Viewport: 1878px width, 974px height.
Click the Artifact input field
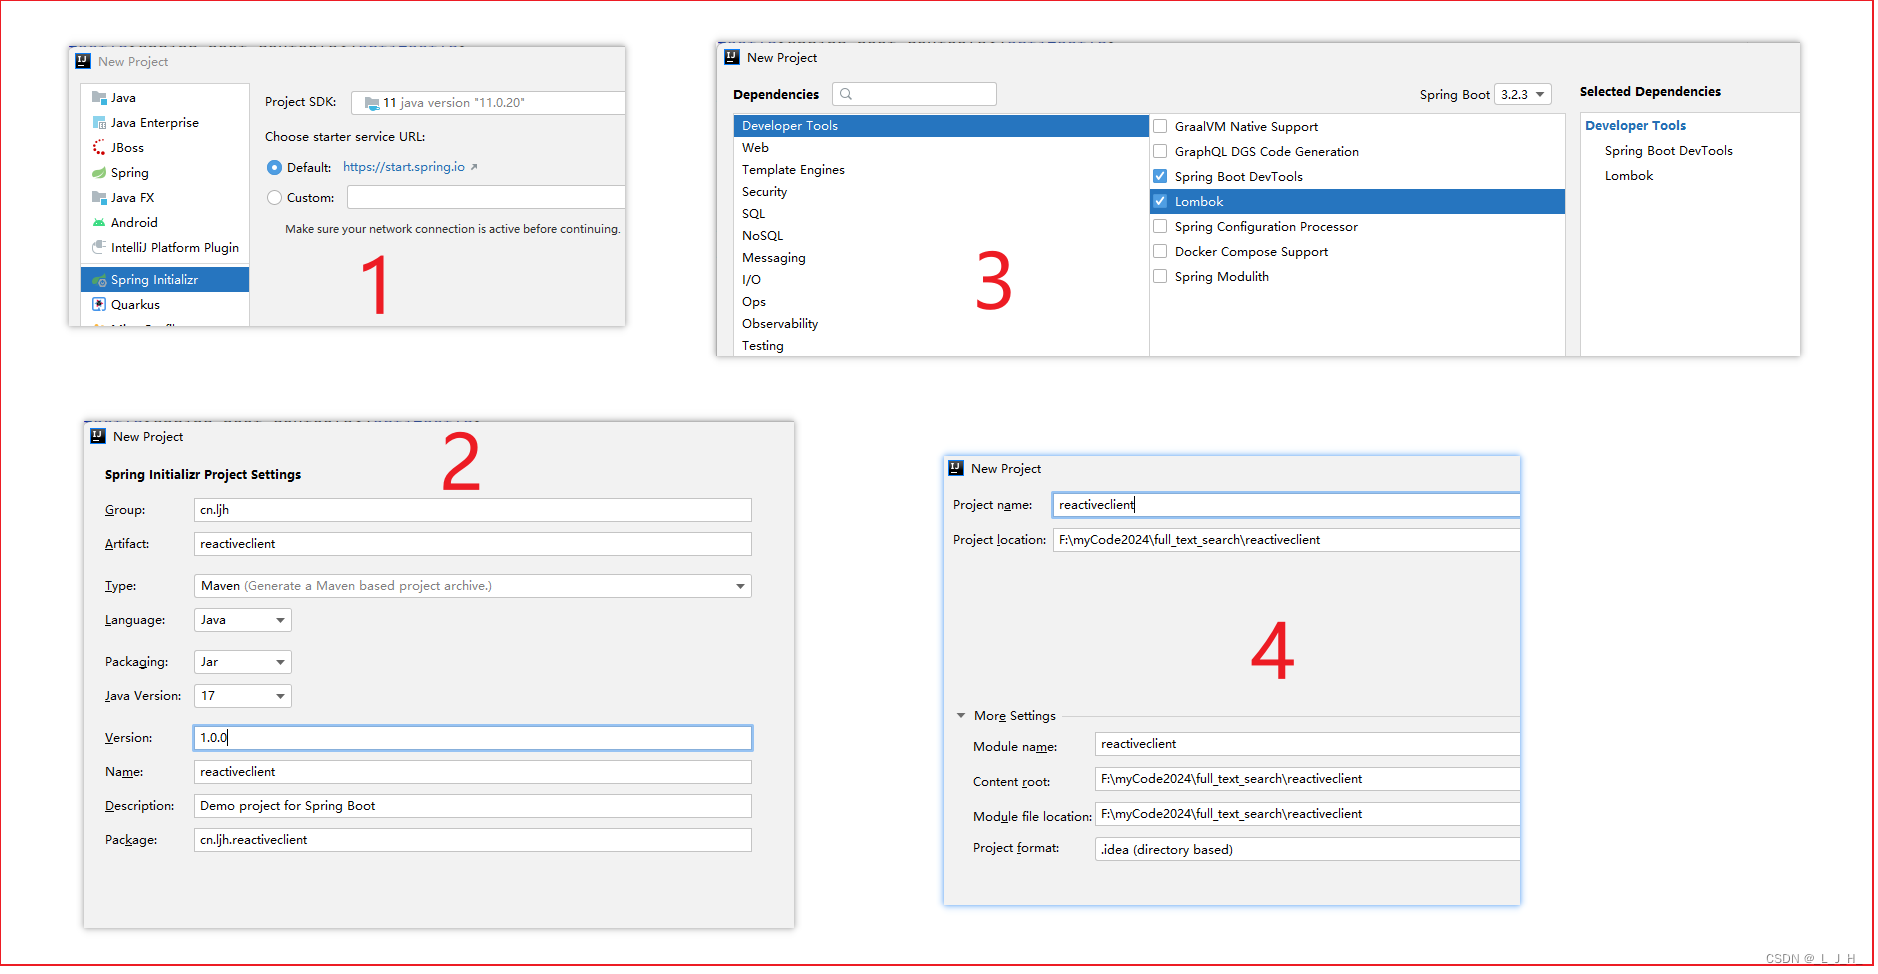(x=472, y=544)
